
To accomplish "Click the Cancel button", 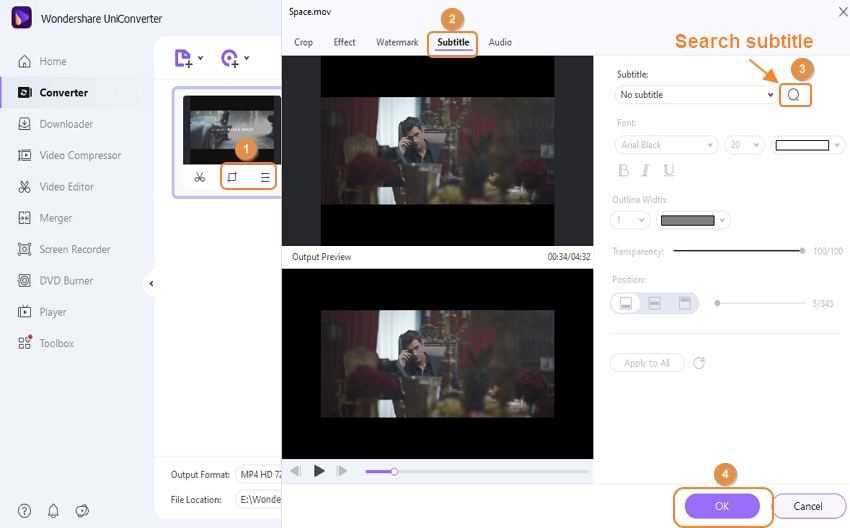I will click(x=808, y=507).
